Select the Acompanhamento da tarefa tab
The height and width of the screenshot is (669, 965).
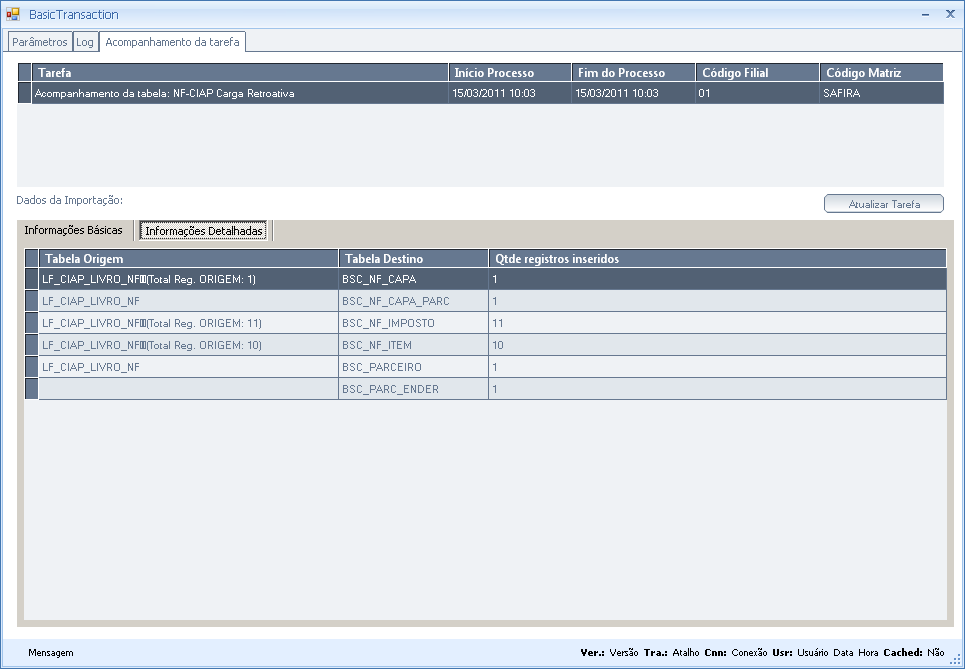click(x=172, y=42)
